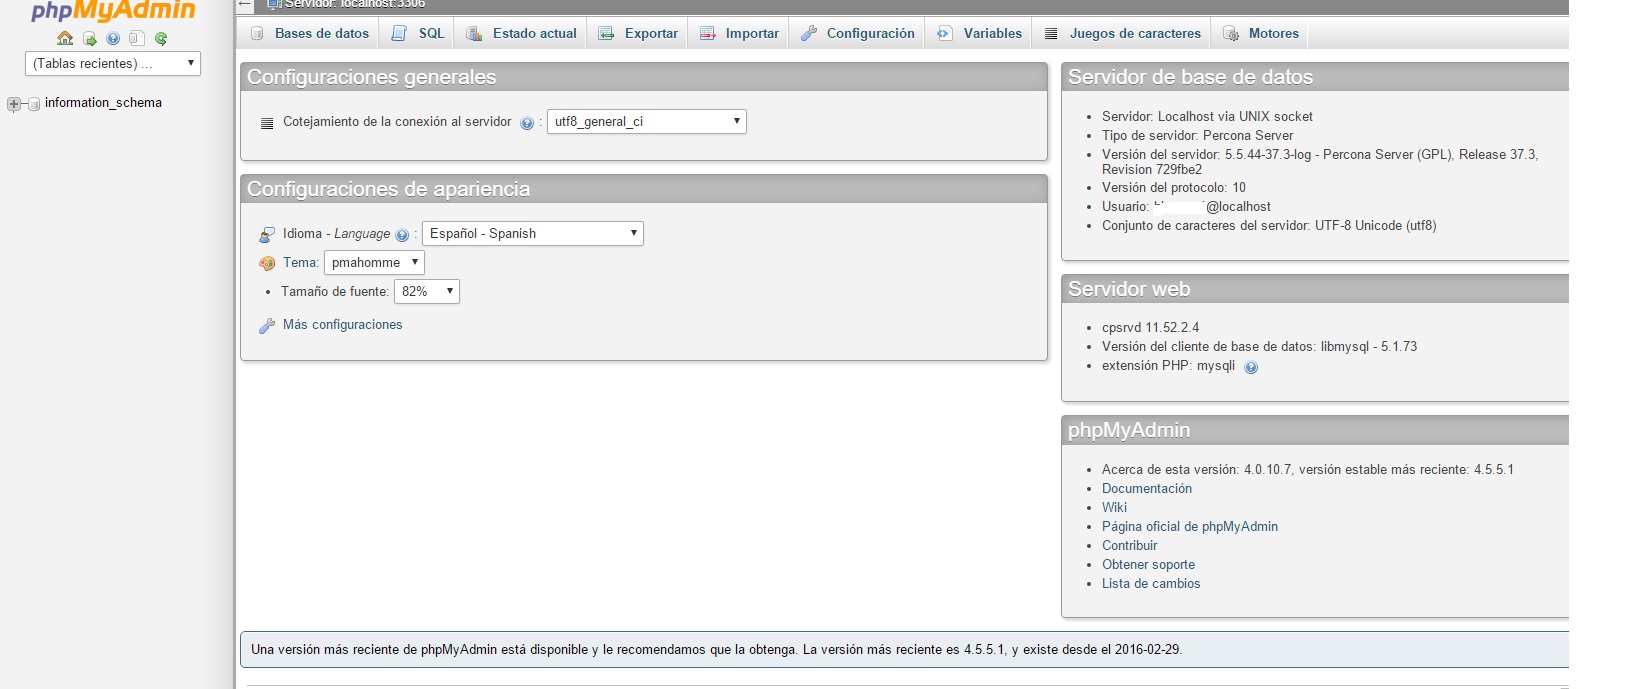Open the Documentación link
The height and width of the screenshot is (689, 1632).
click(x=1147, y=488)
